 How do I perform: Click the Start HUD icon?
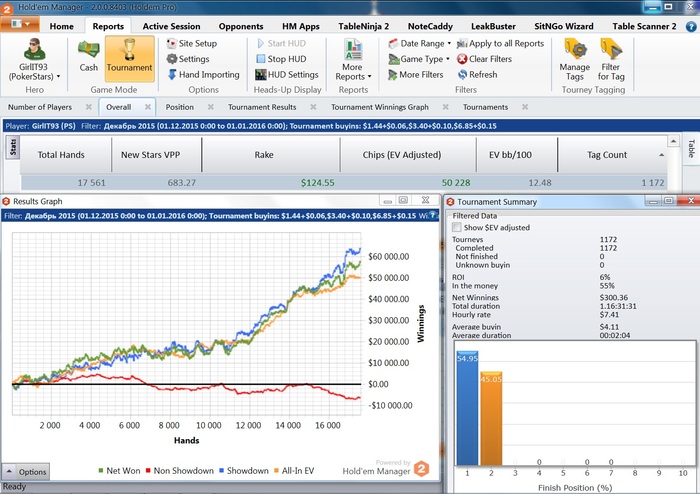(x=261, y=43)
